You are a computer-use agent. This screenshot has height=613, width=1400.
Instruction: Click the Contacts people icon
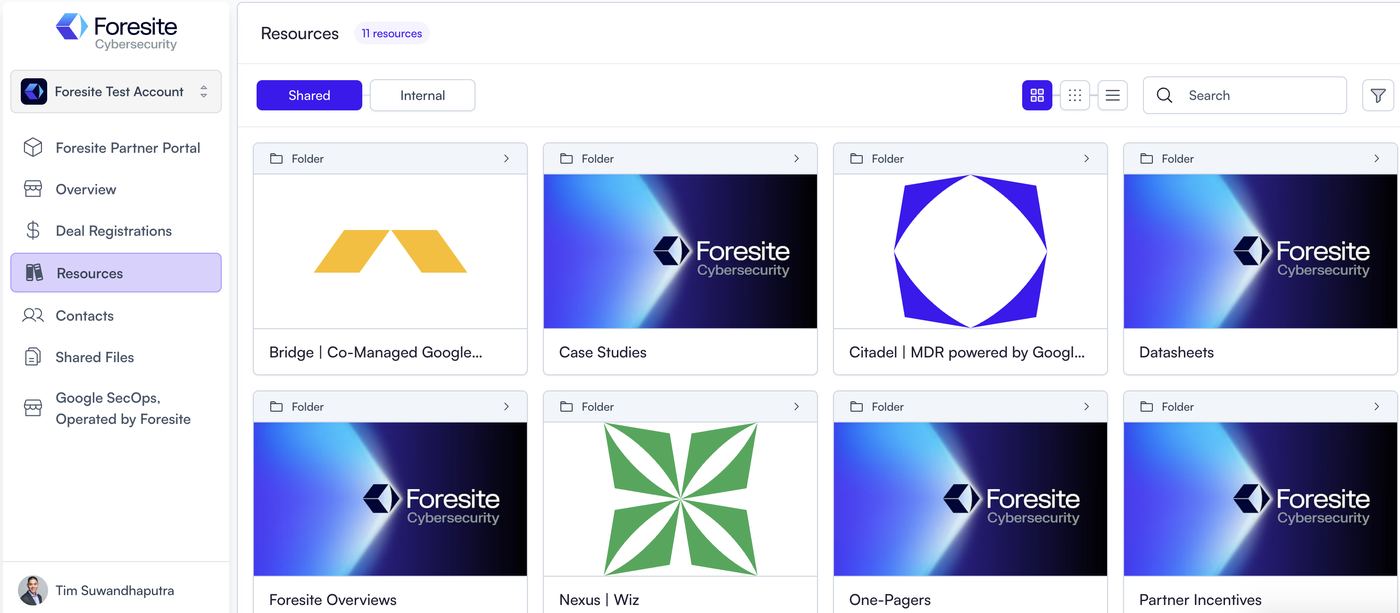[33, 315]
